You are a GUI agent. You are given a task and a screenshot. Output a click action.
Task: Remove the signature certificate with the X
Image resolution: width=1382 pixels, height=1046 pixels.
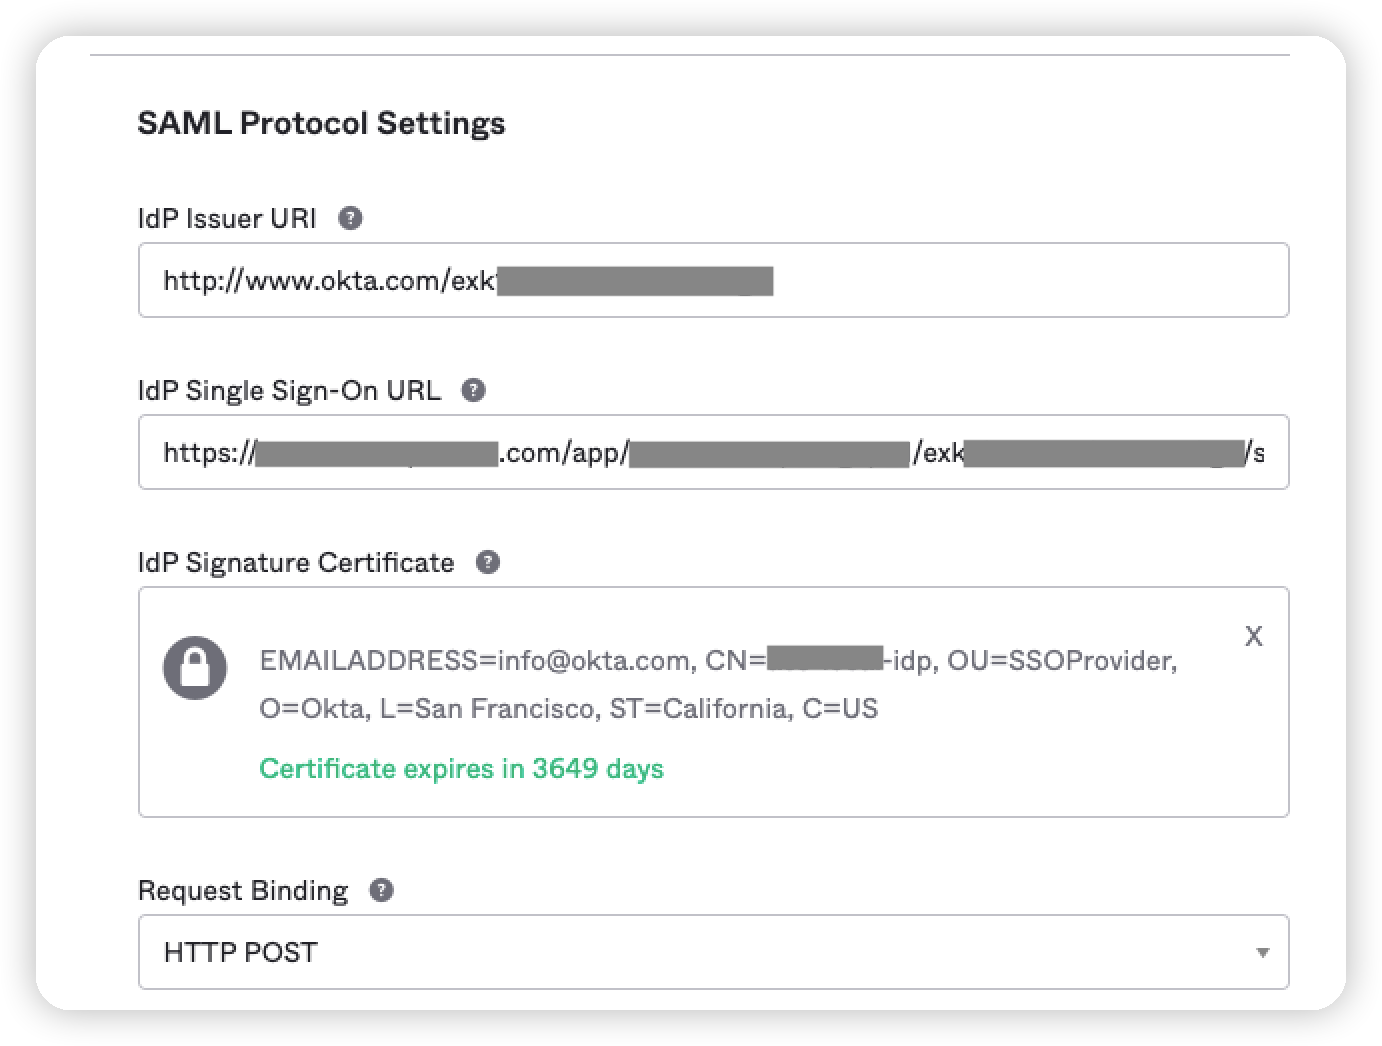click(1253, 636)
